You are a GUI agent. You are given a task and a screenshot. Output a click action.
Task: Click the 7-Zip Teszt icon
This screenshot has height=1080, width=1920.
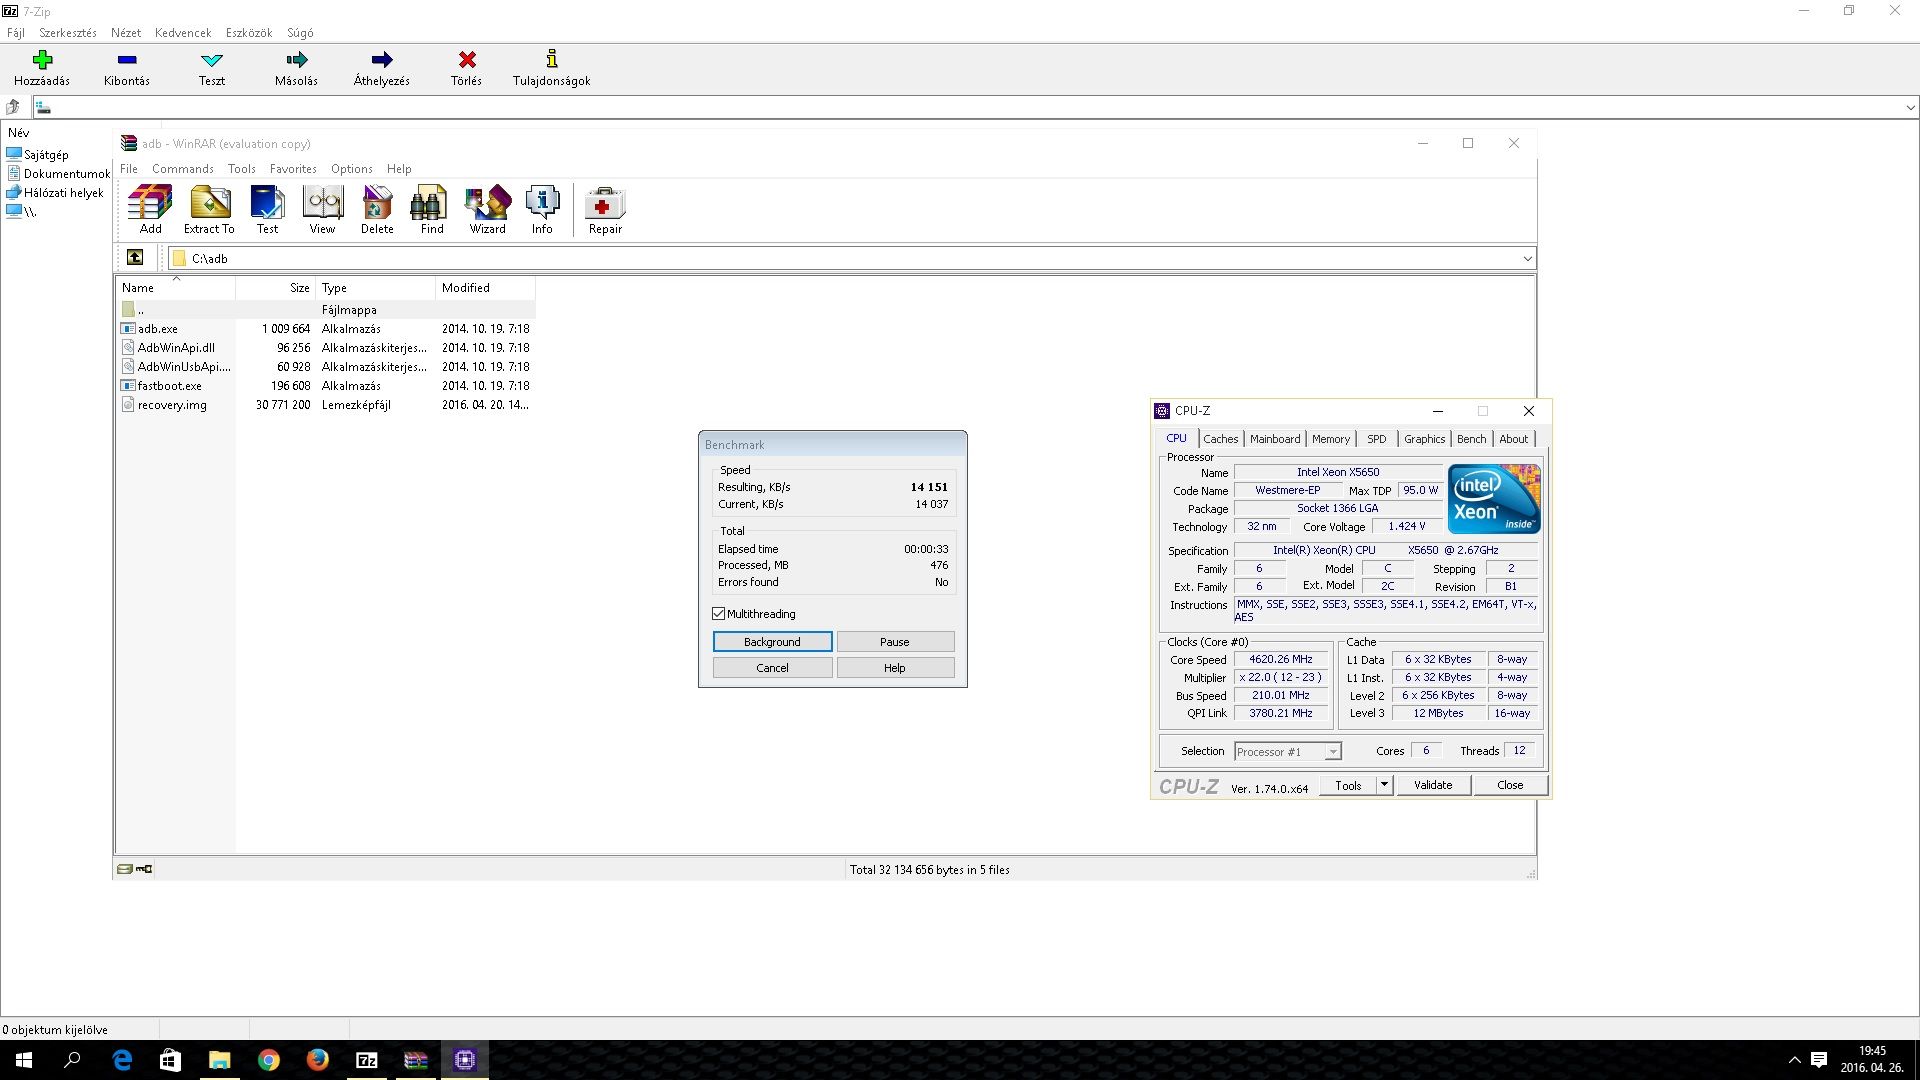(x=211, y=60)
